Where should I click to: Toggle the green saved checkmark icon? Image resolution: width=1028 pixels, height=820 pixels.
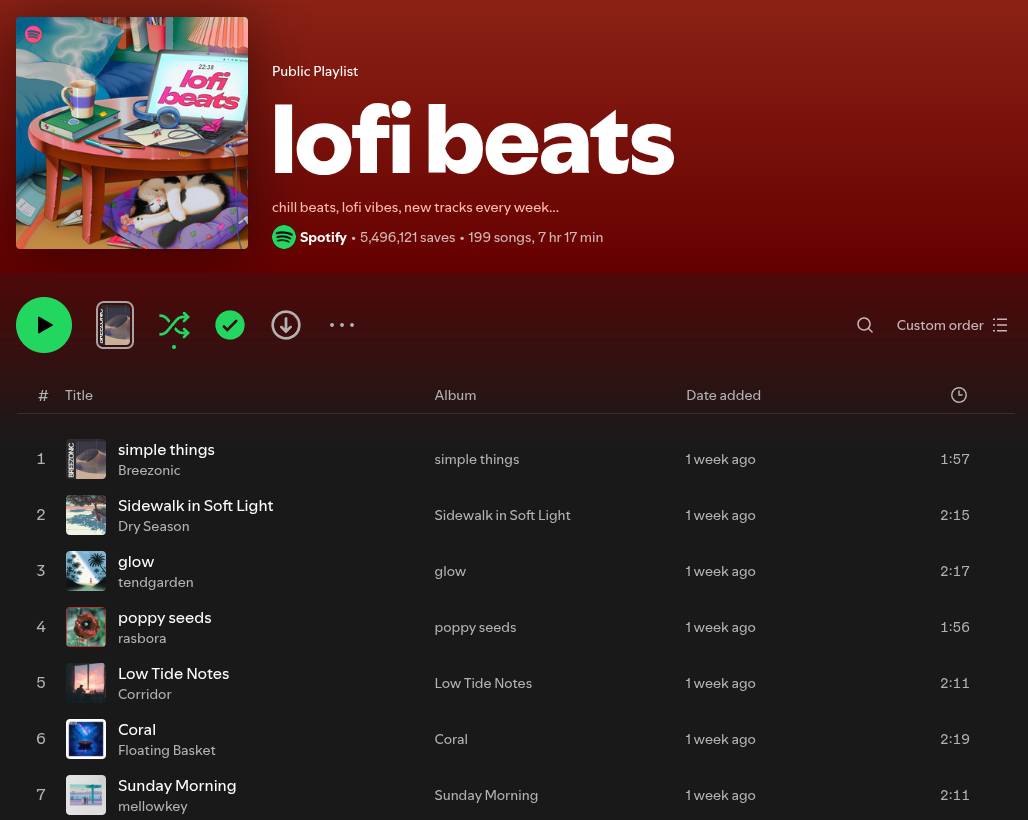pos(230,325)
